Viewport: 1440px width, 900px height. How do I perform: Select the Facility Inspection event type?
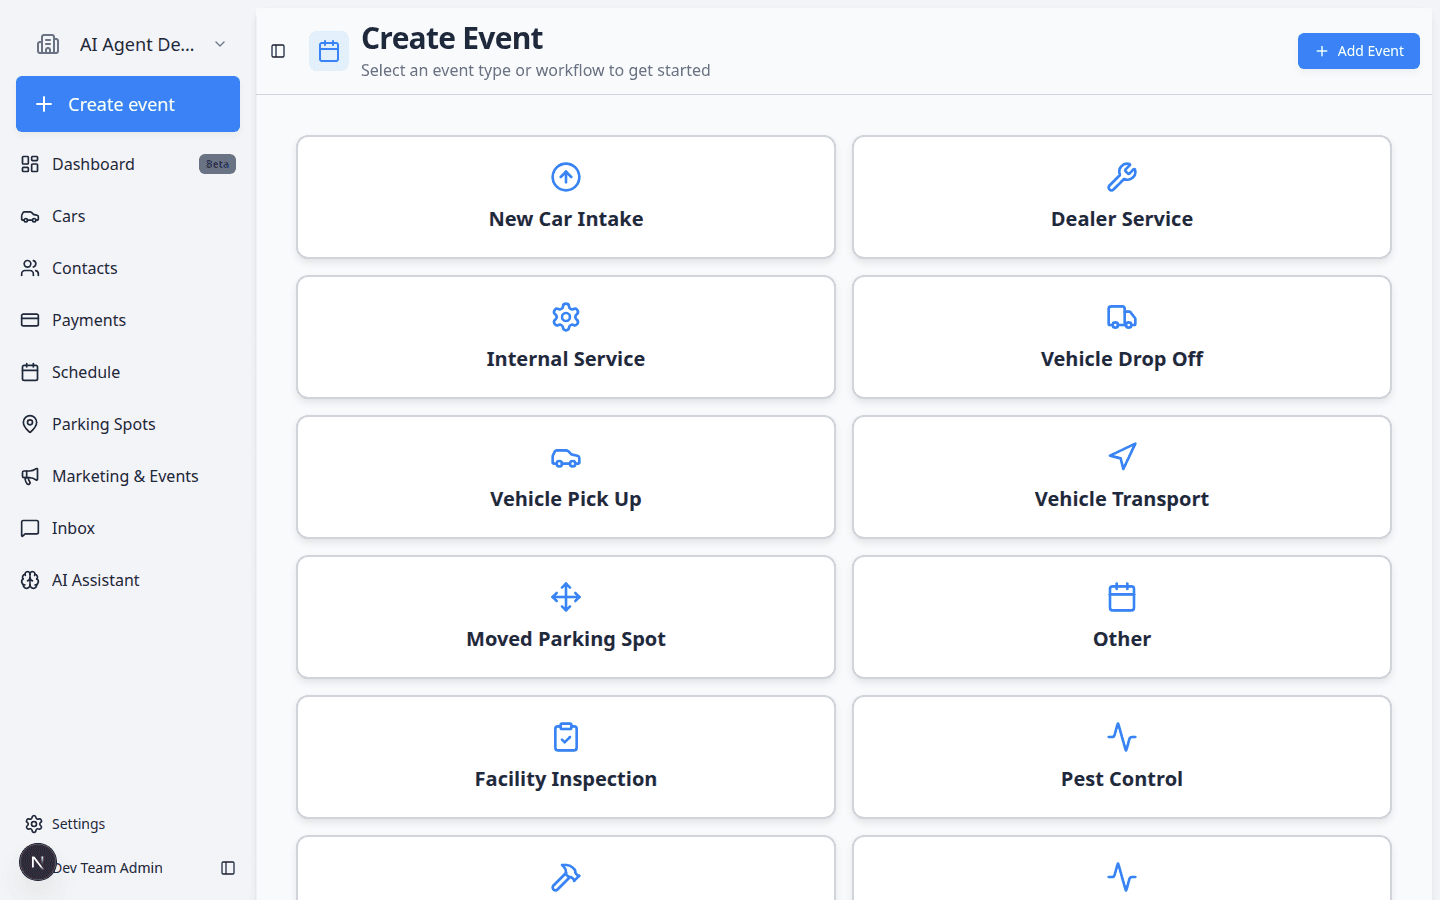click(x=566, y=757)
